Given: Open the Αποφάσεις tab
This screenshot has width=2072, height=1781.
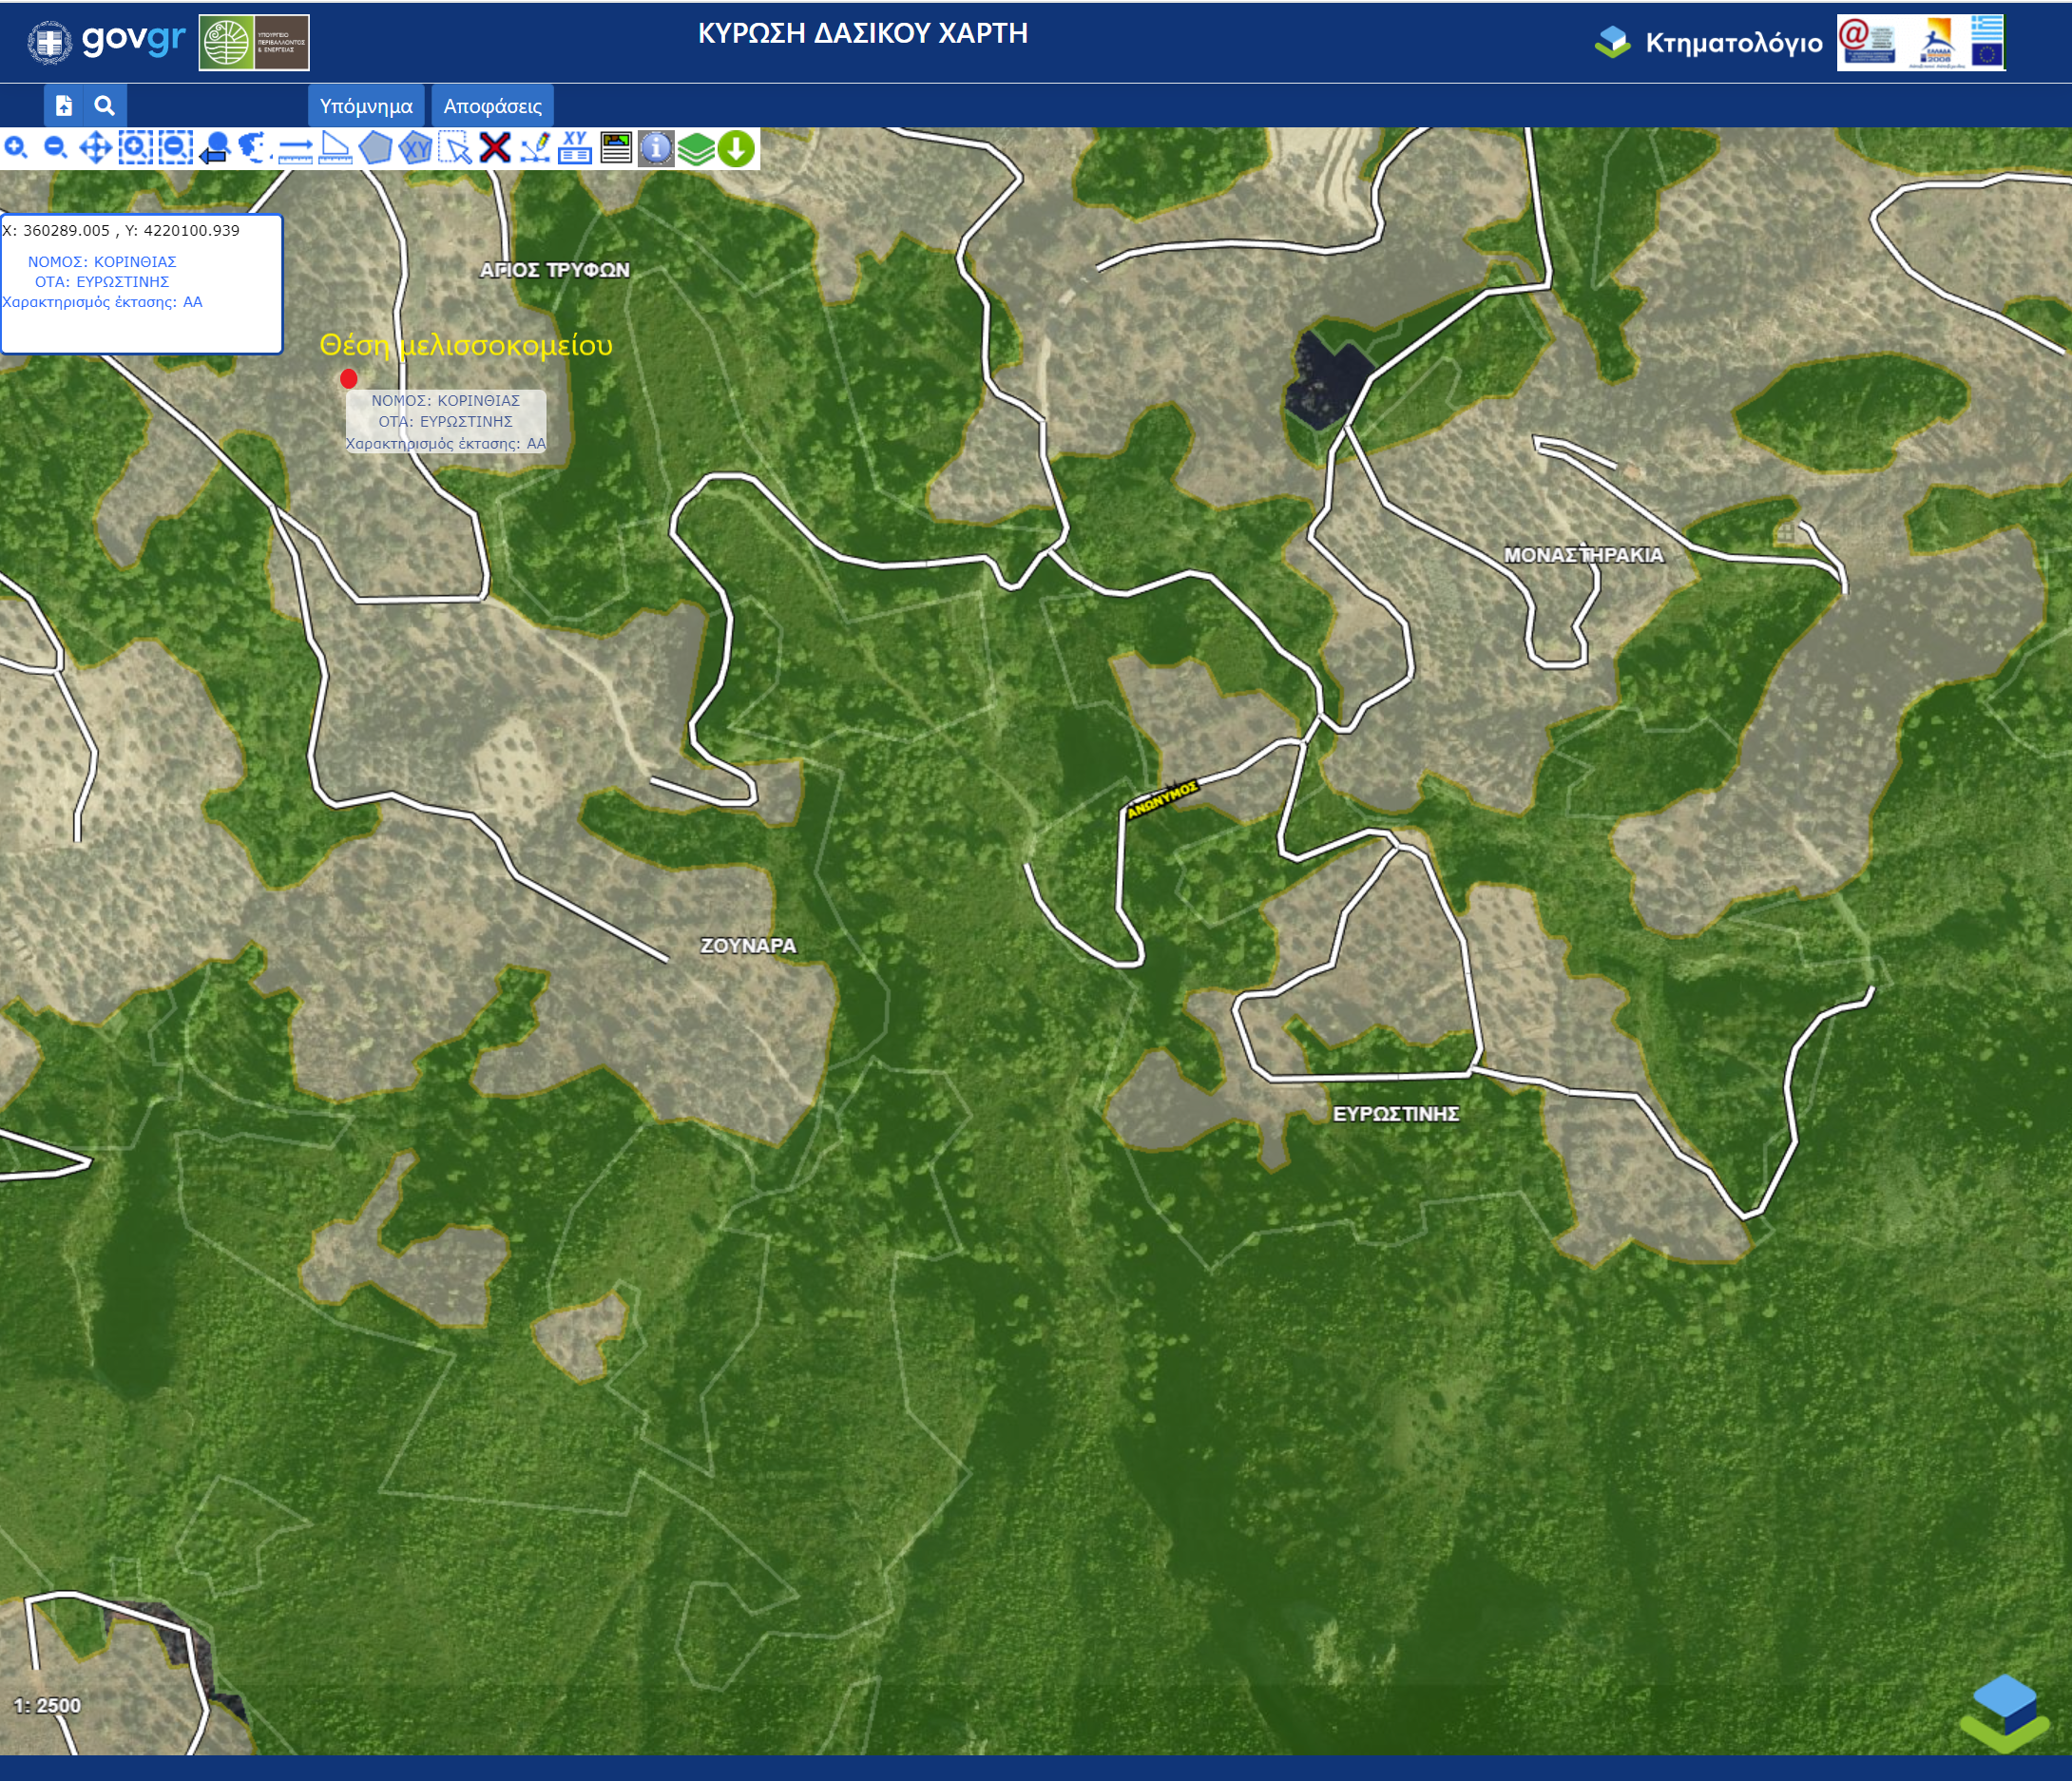Looking at the screenshot, I should (492, 106).
